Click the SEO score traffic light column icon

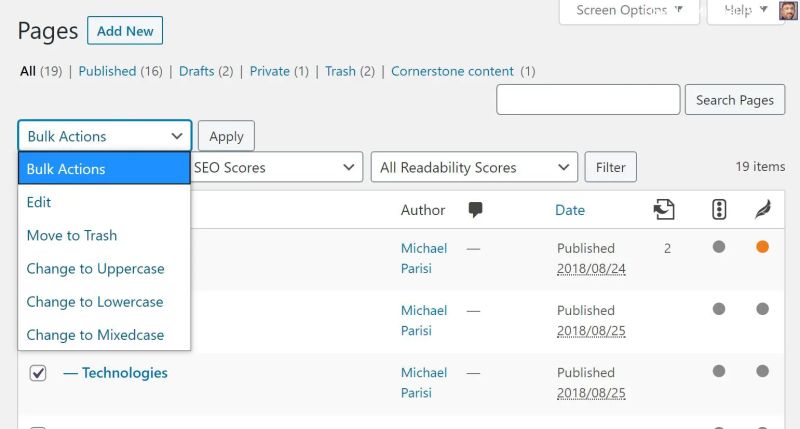point(719,210)
